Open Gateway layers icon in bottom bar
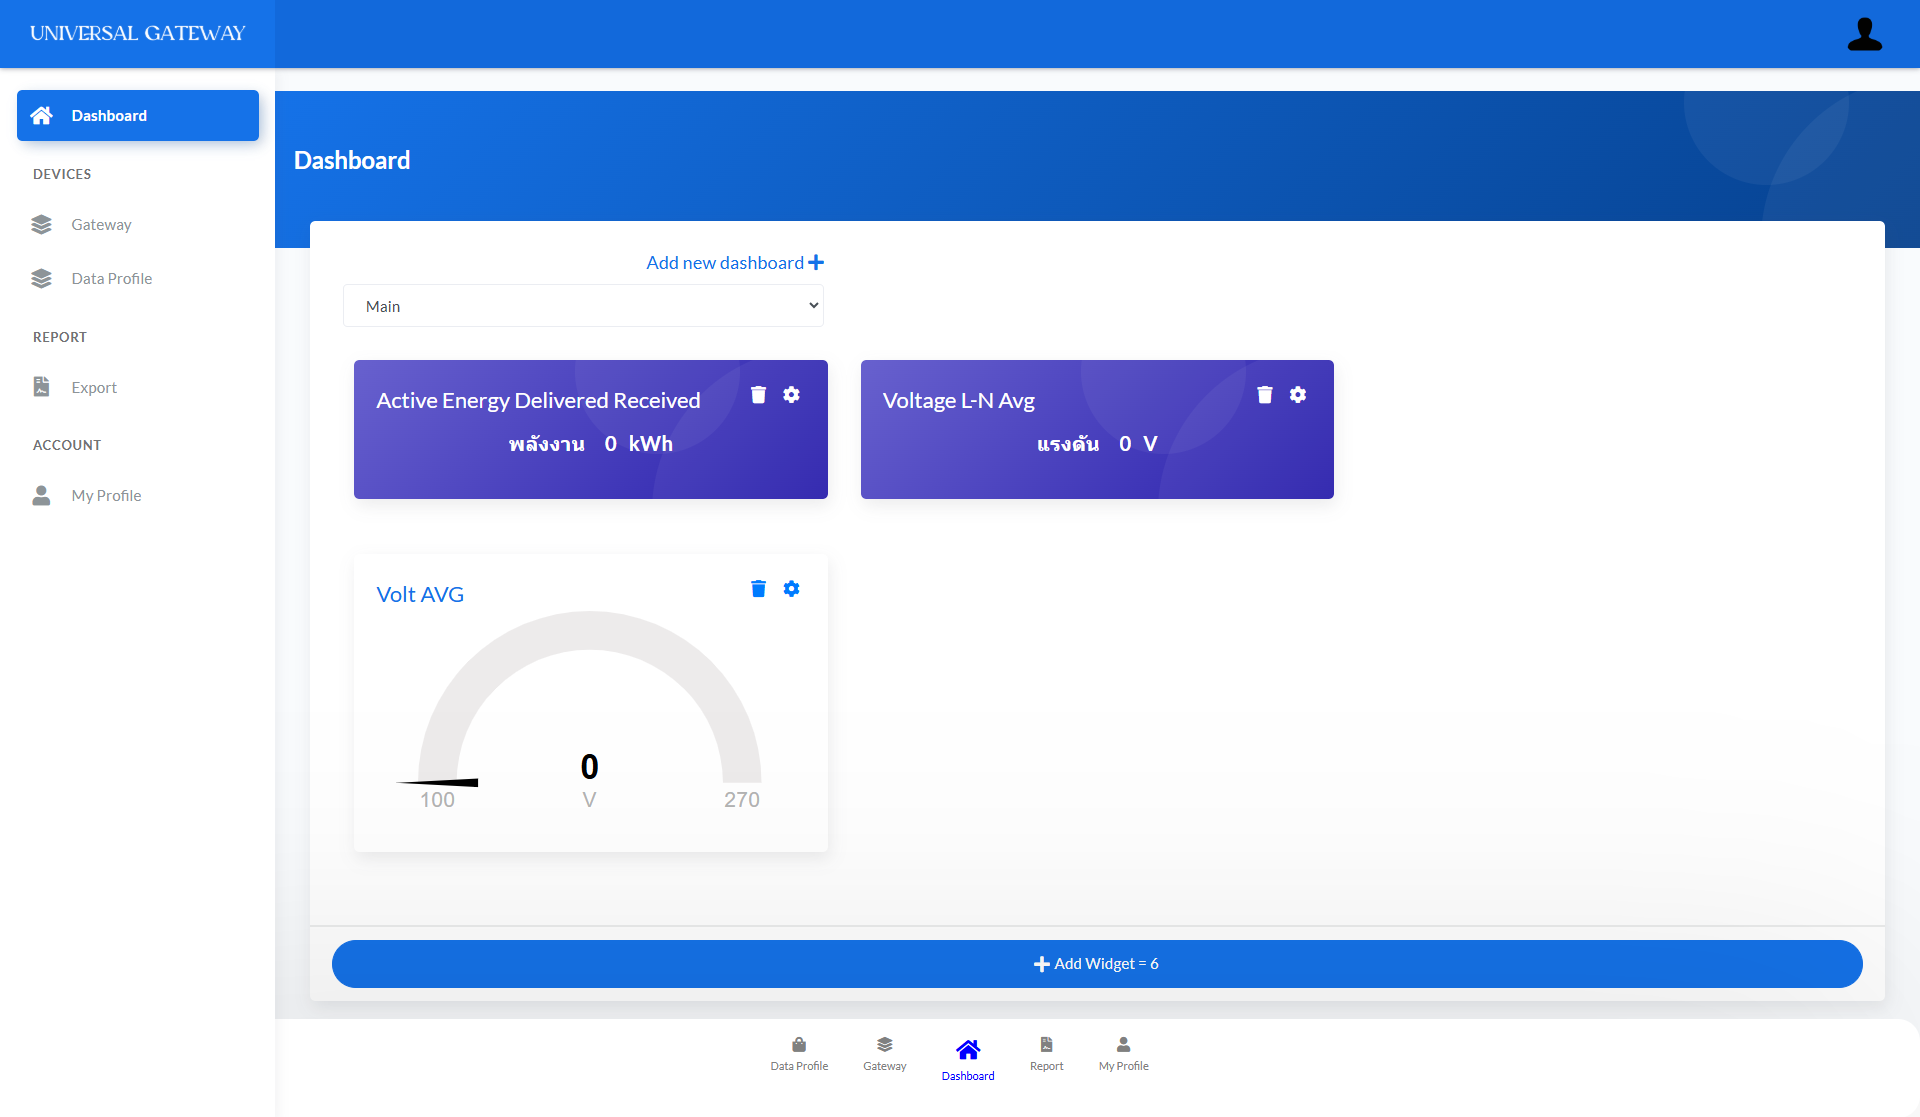 [x=884, y=1045]
